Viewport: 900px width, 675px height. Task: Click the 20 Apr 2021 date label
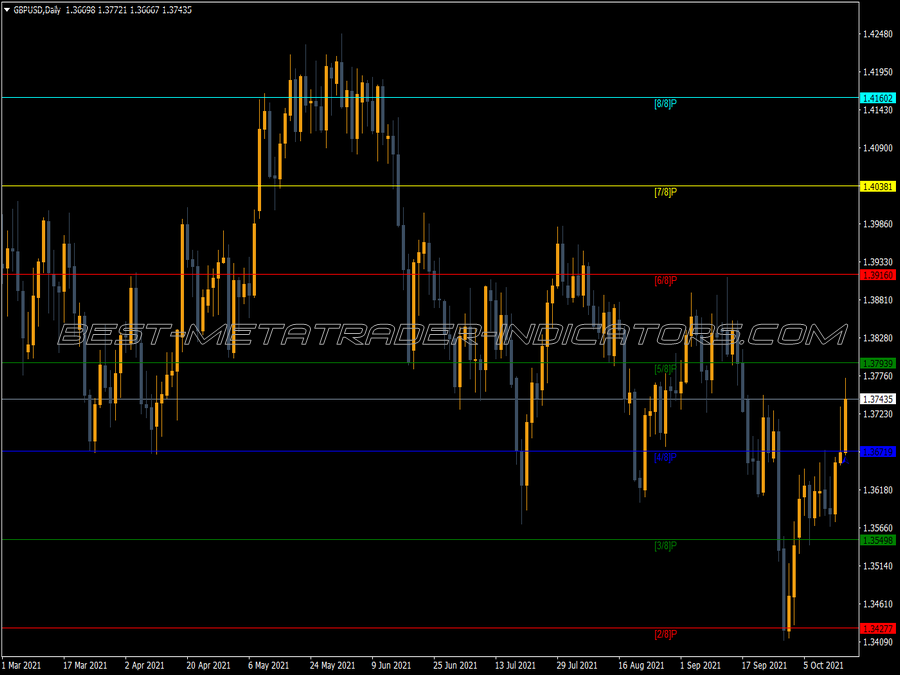208,665
